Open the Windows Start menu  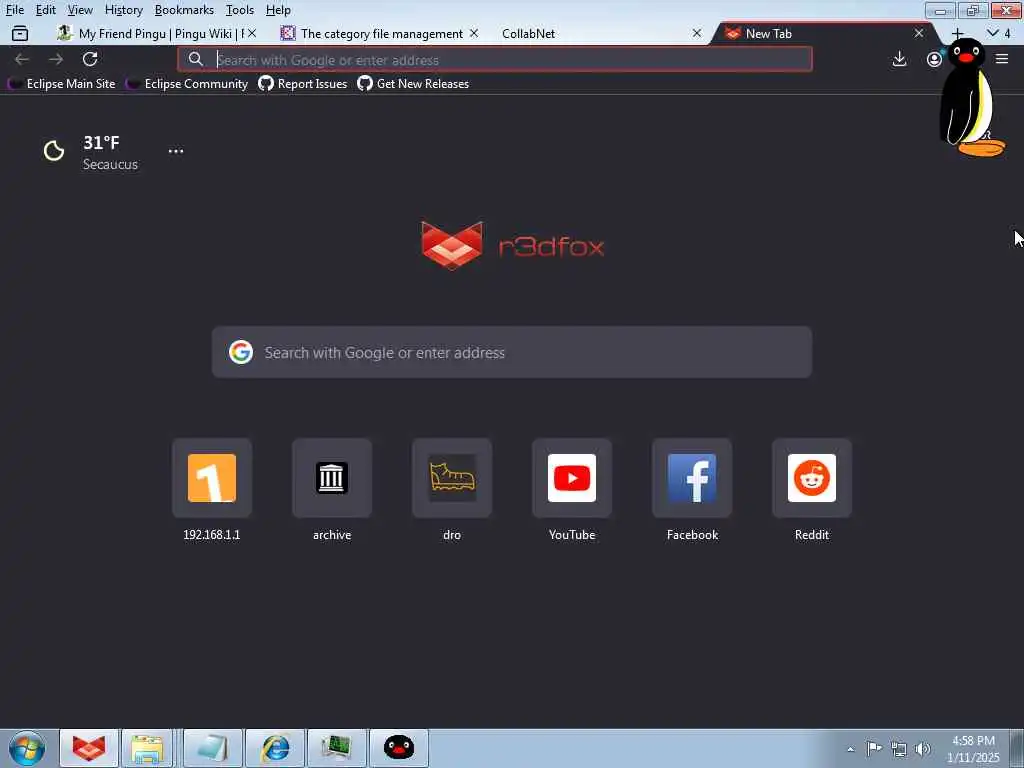pyautogui.click(x=27, y=748)
